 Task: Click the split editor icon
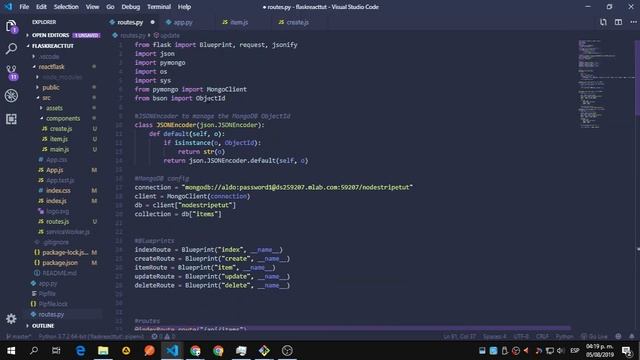tap(618, 22)
